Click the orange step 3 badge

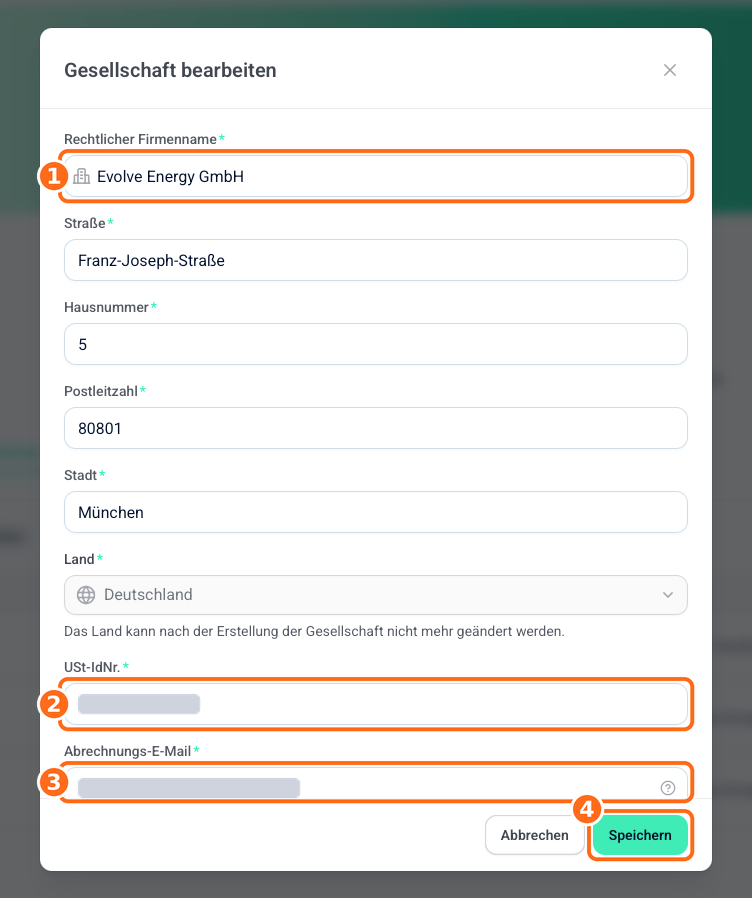[x=53, y=782]
